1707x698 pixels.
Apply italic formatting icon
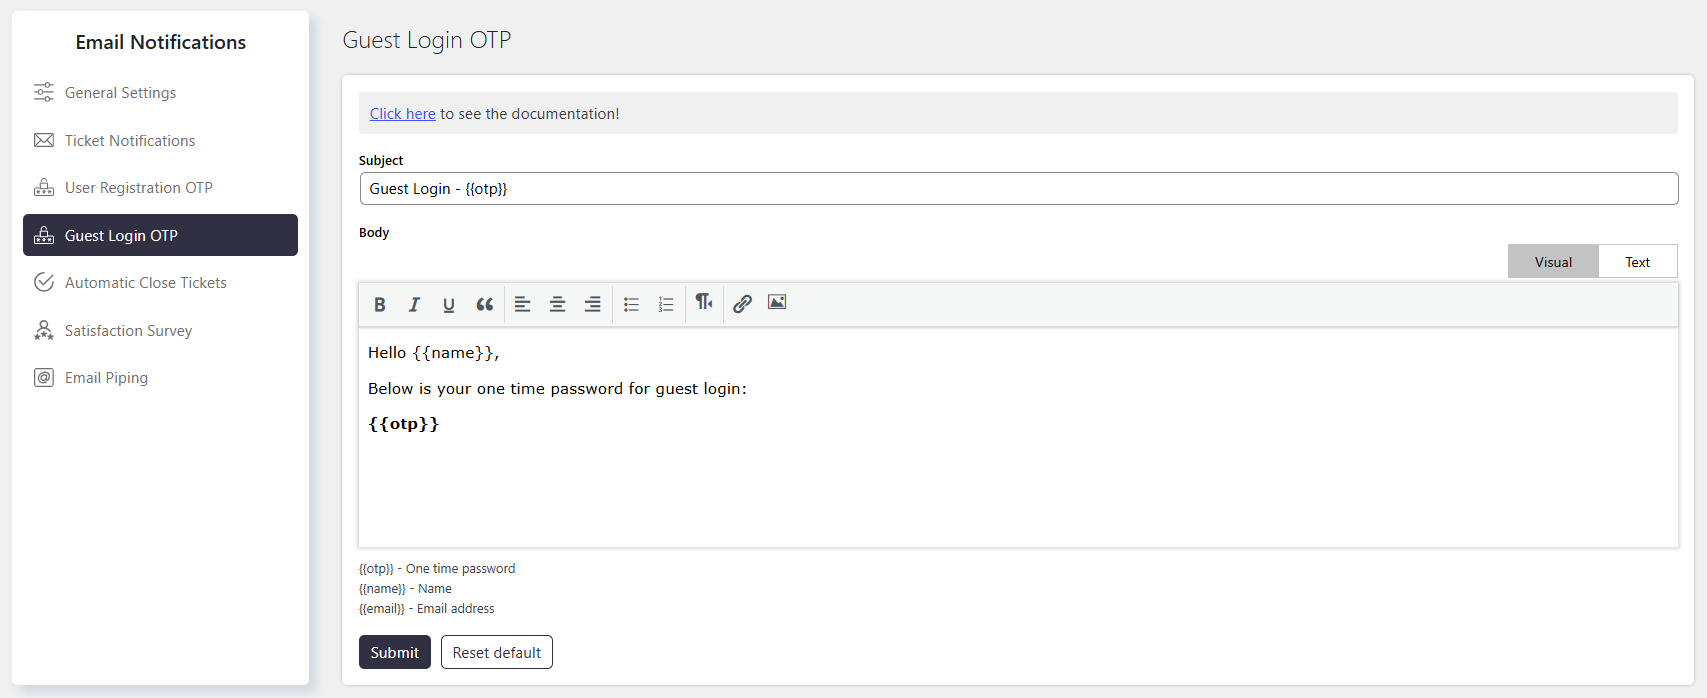[x=414, y=304]
